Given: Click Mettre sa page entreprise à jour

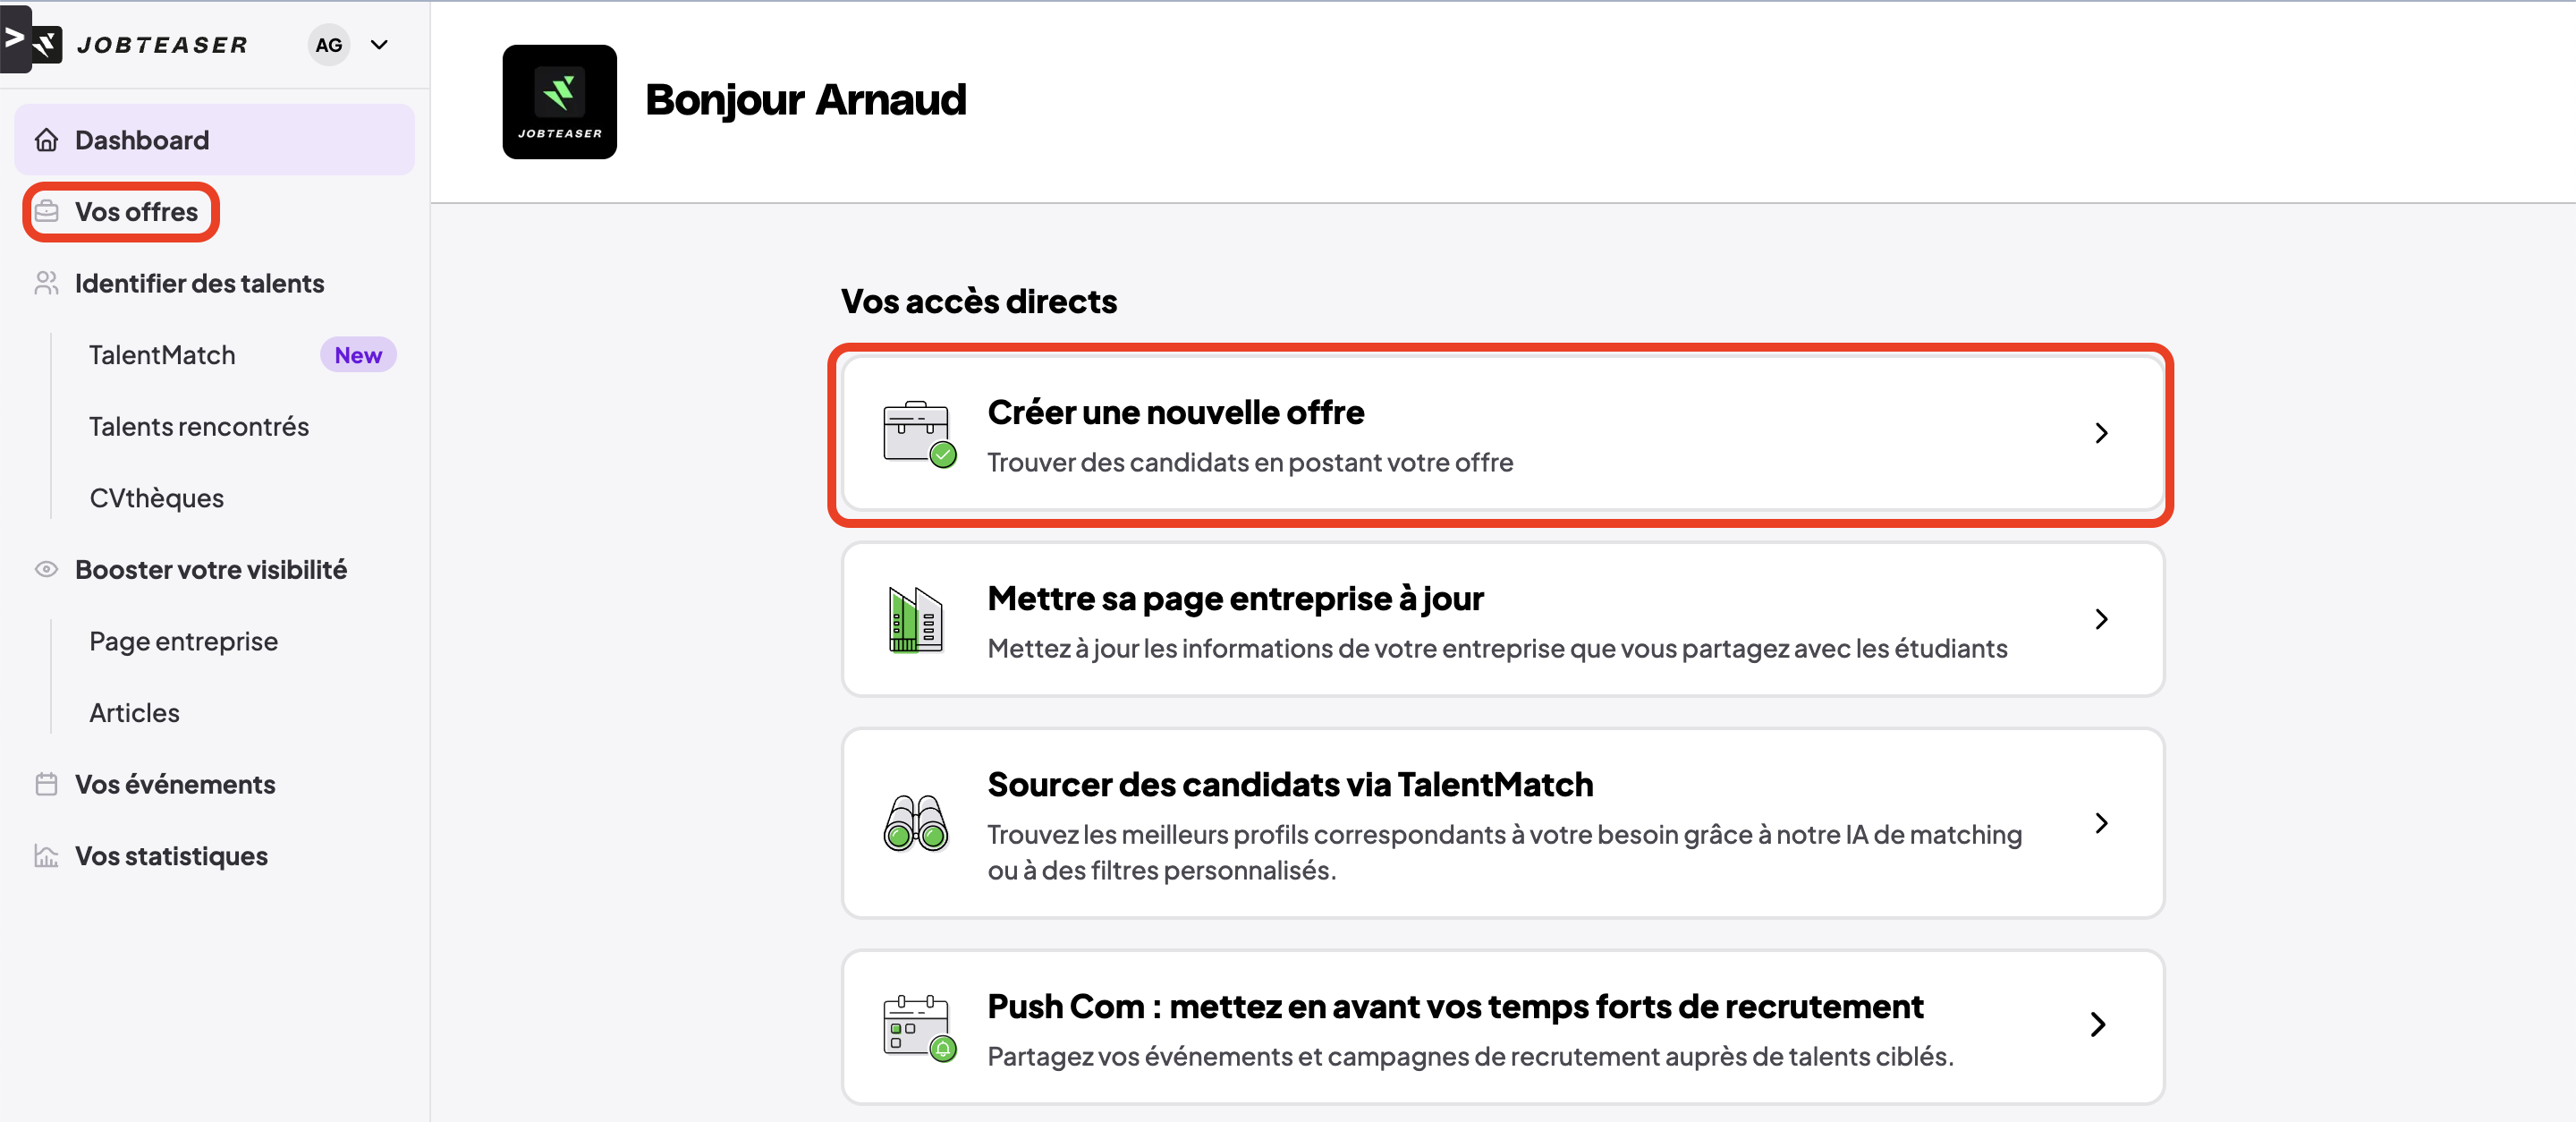Looking at the screenshot, I should coord(1235,599).
